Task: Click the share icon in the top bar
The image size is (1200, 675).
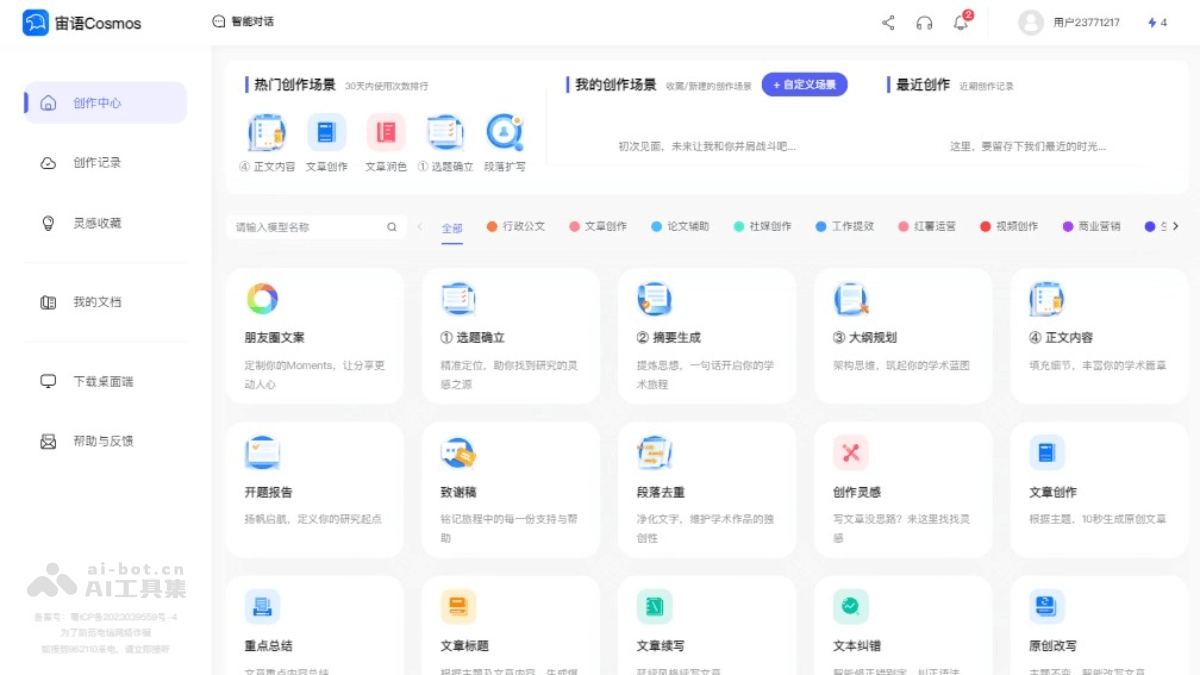Action: [888, 22]
